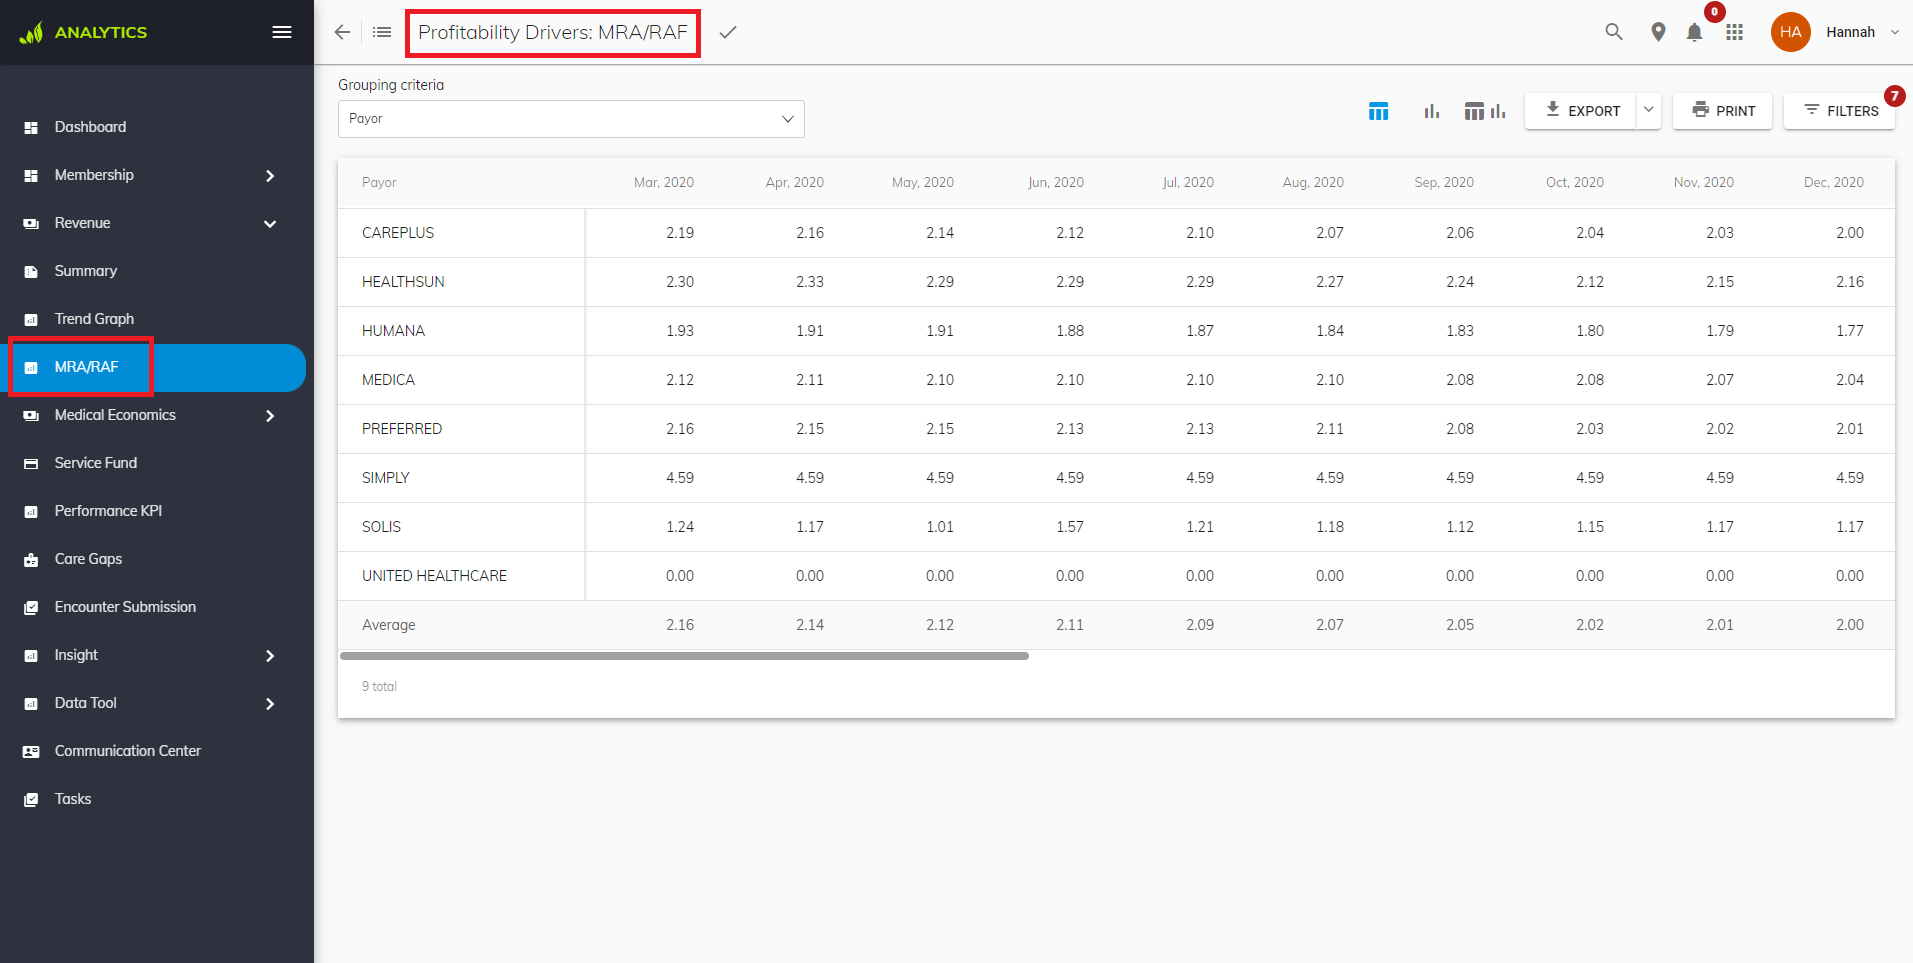This screenshot has height=963, width=1913.
Task: Click the '9 total' footer text
Action: pos(379,686)
